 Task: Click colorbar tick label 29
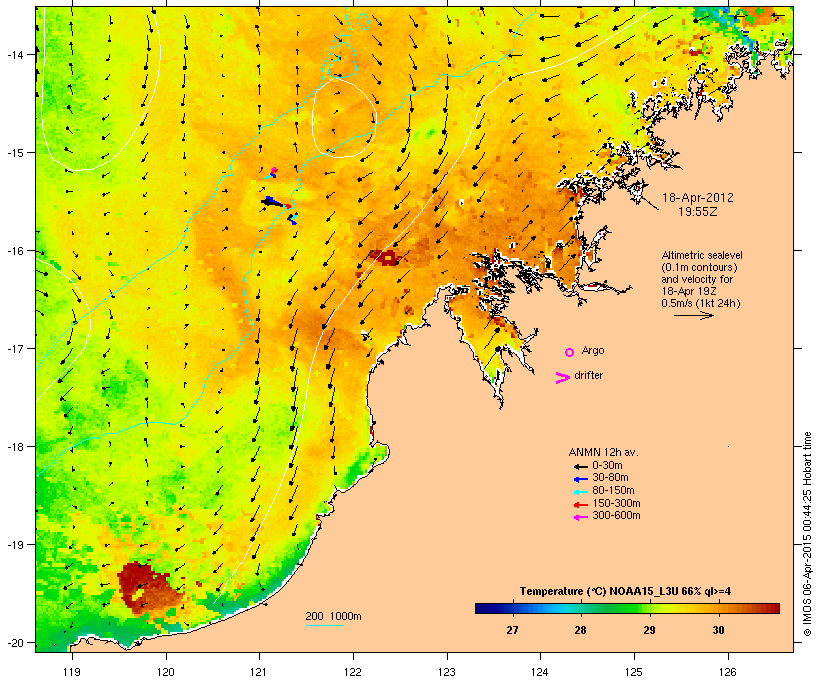point(650,630)
